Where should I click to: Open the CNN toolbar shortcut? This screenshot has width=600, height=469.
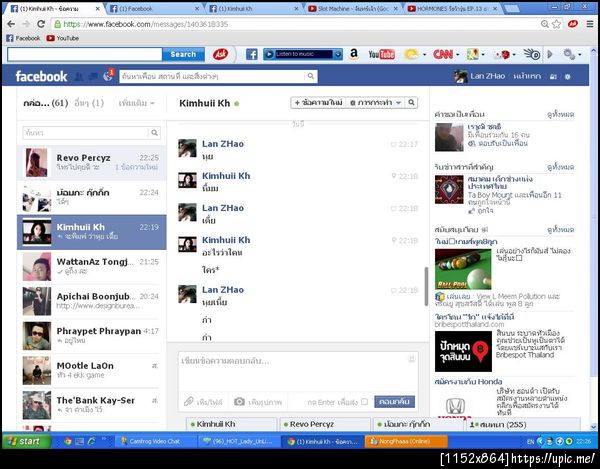tap(443, 54)
